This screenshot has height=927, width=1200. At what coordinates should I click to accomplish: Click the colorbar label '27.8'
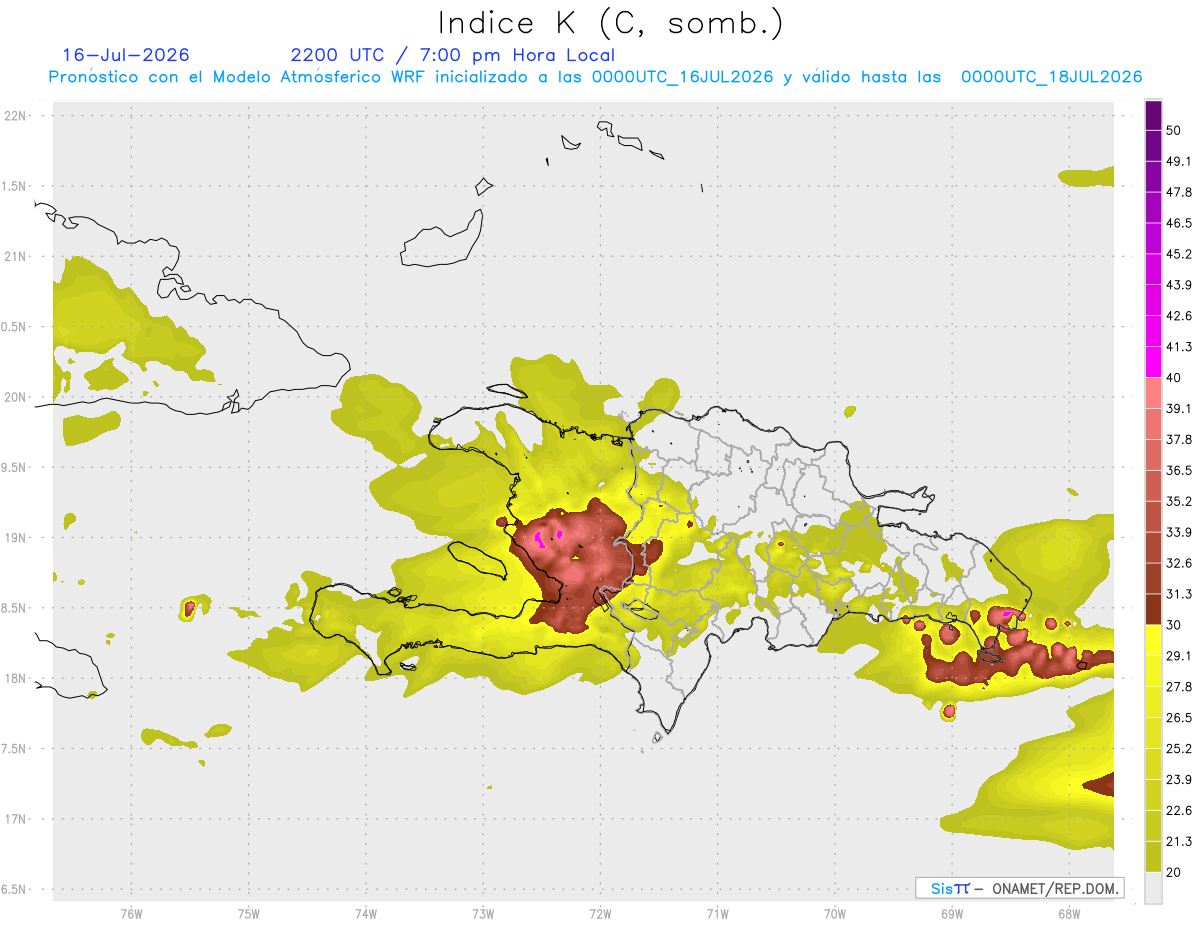1178,686
